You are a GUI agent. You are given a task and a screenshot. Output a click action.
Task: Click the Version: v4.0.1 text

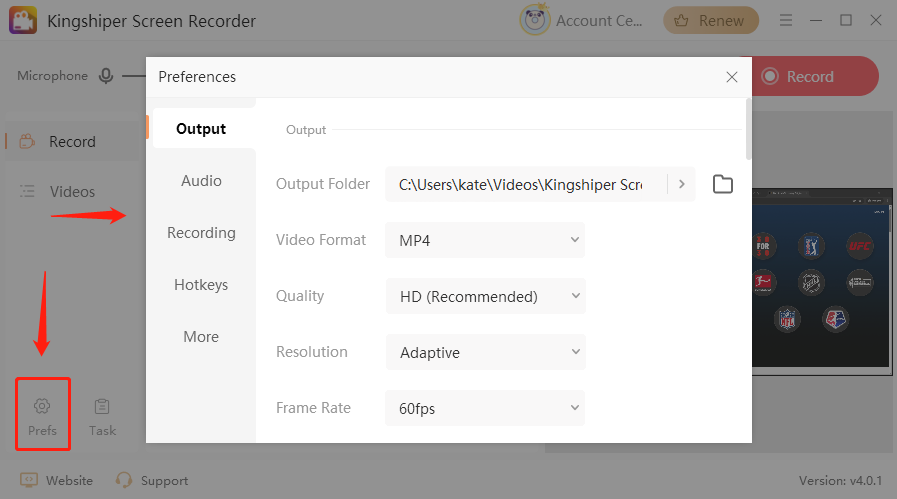[x=840, y=481]
